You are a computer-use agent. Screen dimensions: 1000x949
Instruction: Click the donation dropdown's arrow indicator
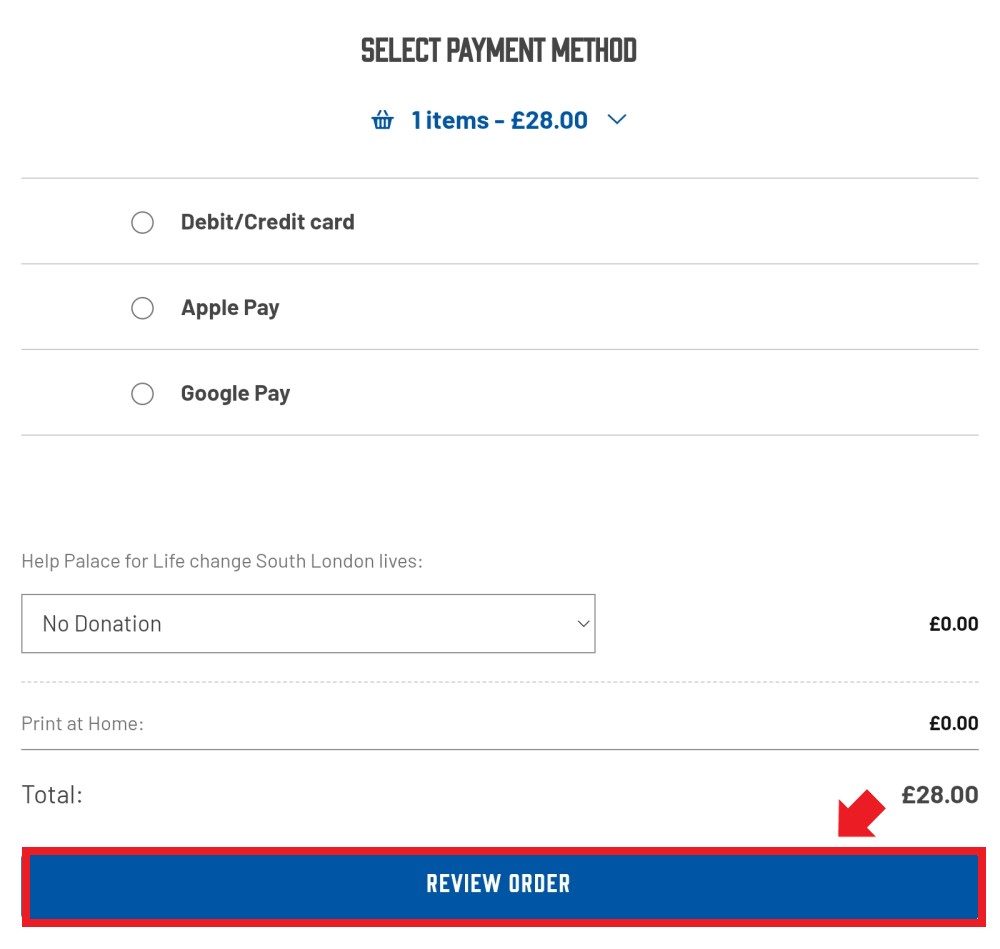coord(583,624)
